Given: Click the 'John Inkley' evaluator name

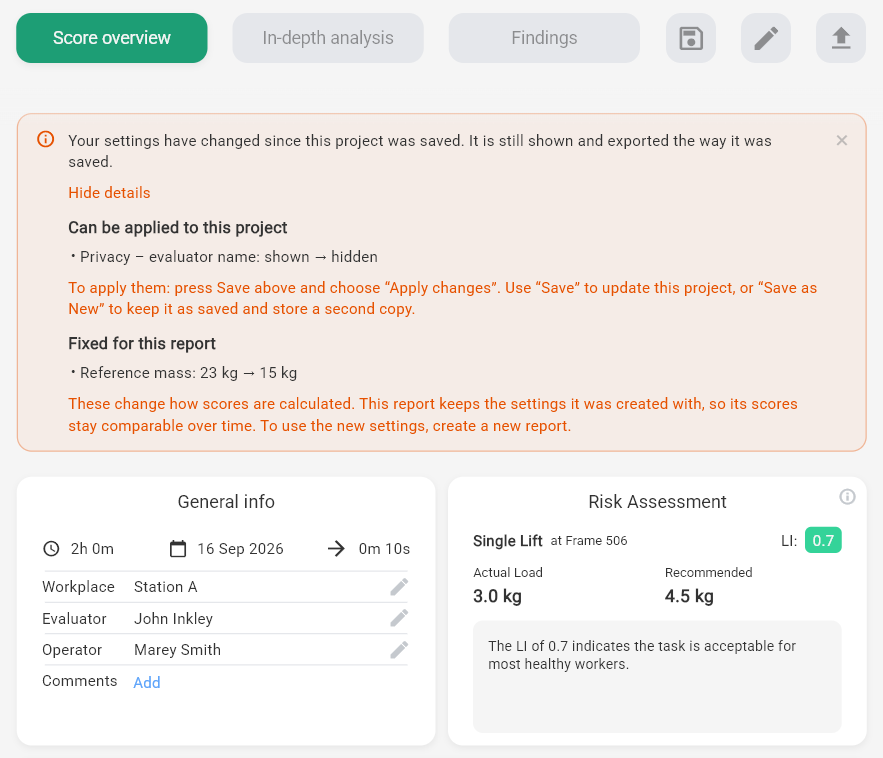Looking at the screenshot, I should (x=173, y=618).
